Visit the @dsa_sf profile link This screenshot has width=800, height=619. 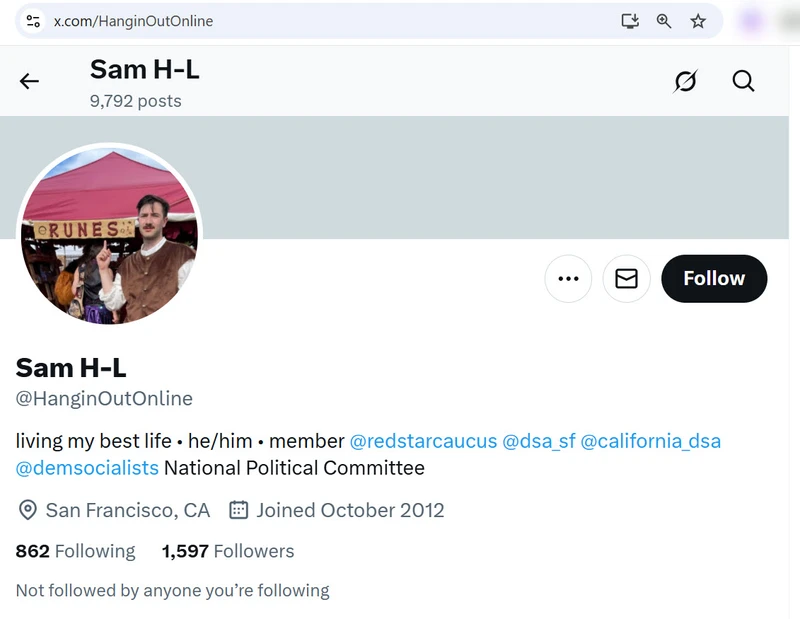(538, 441)
